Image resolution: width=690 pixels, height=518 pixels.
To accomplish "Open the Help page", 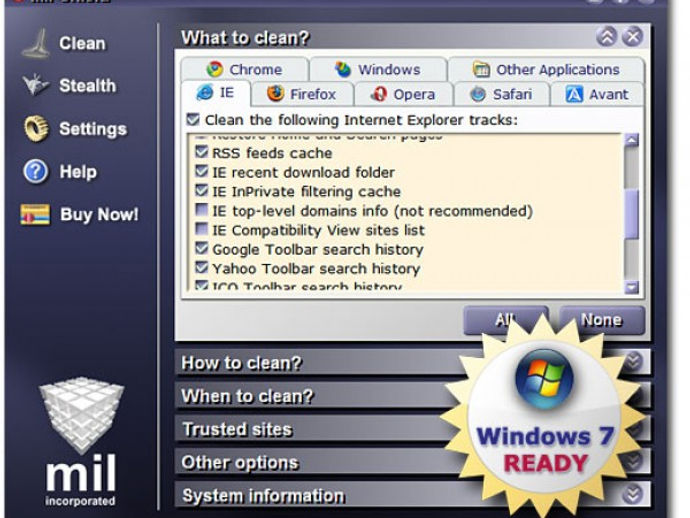I will (78, 172).
